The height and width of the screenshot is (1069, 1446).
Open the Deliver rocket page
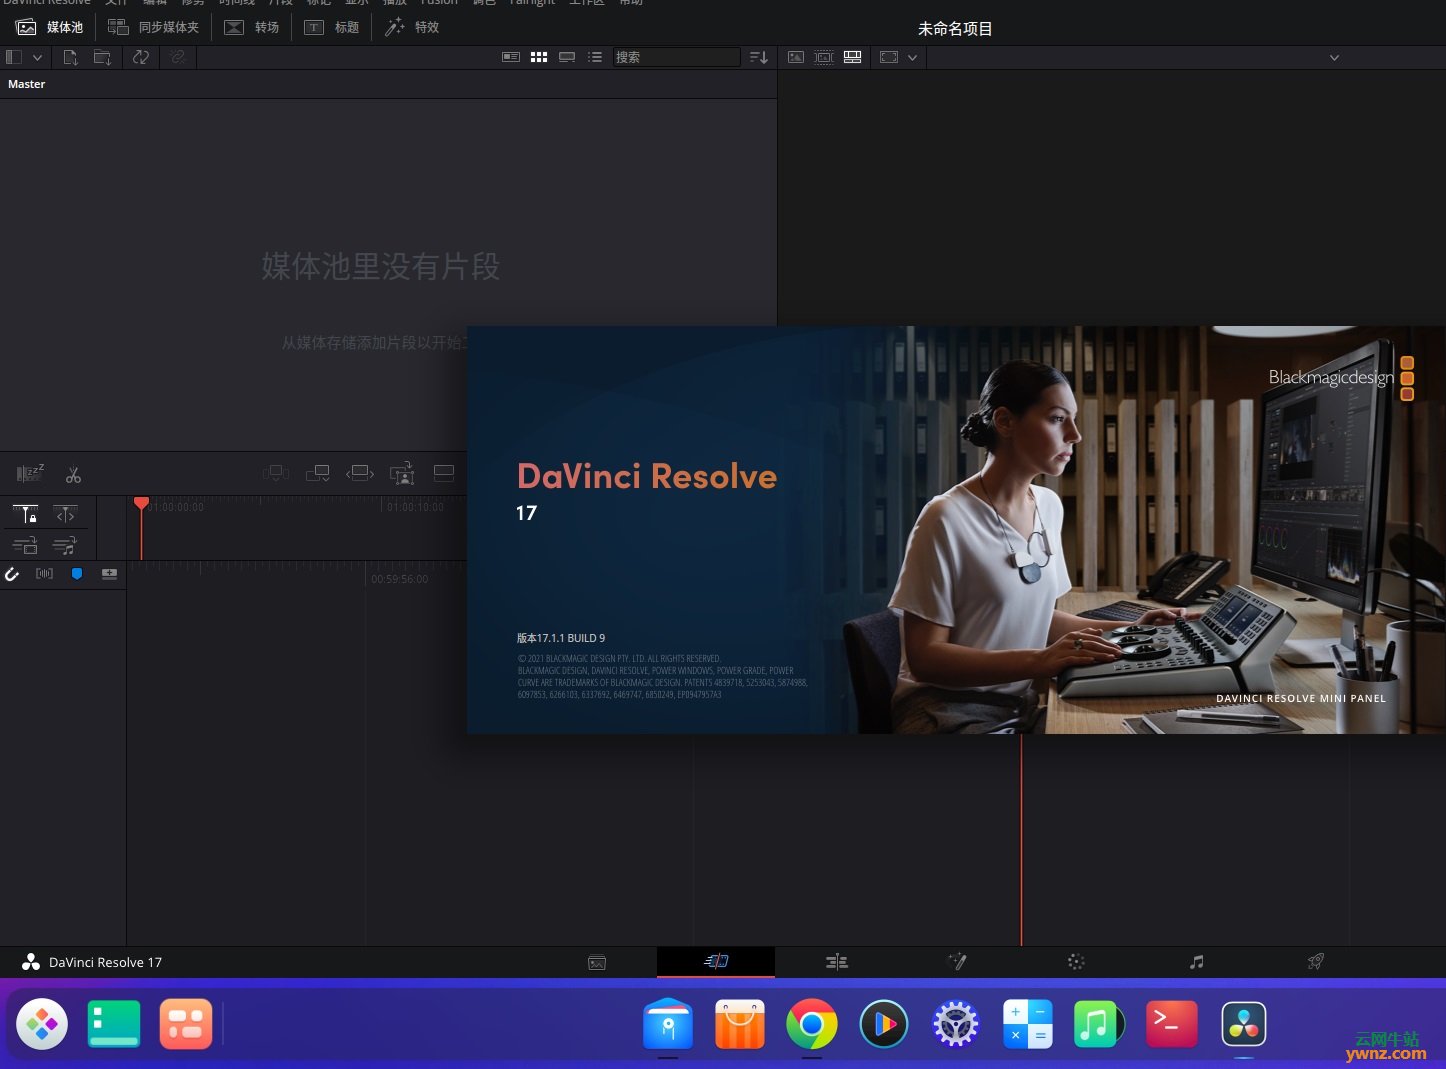click(1316, 962)
